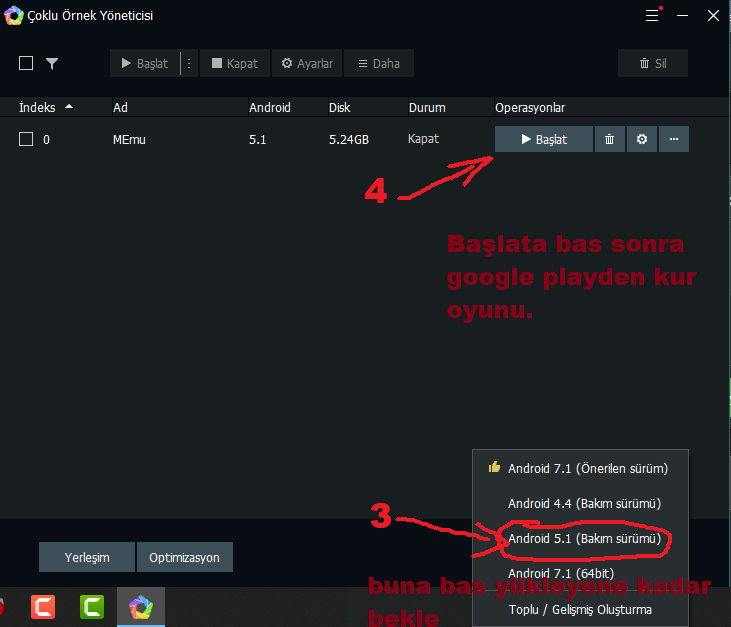Open the green Camtasia taskbar icon

click(x=92, y=607)
